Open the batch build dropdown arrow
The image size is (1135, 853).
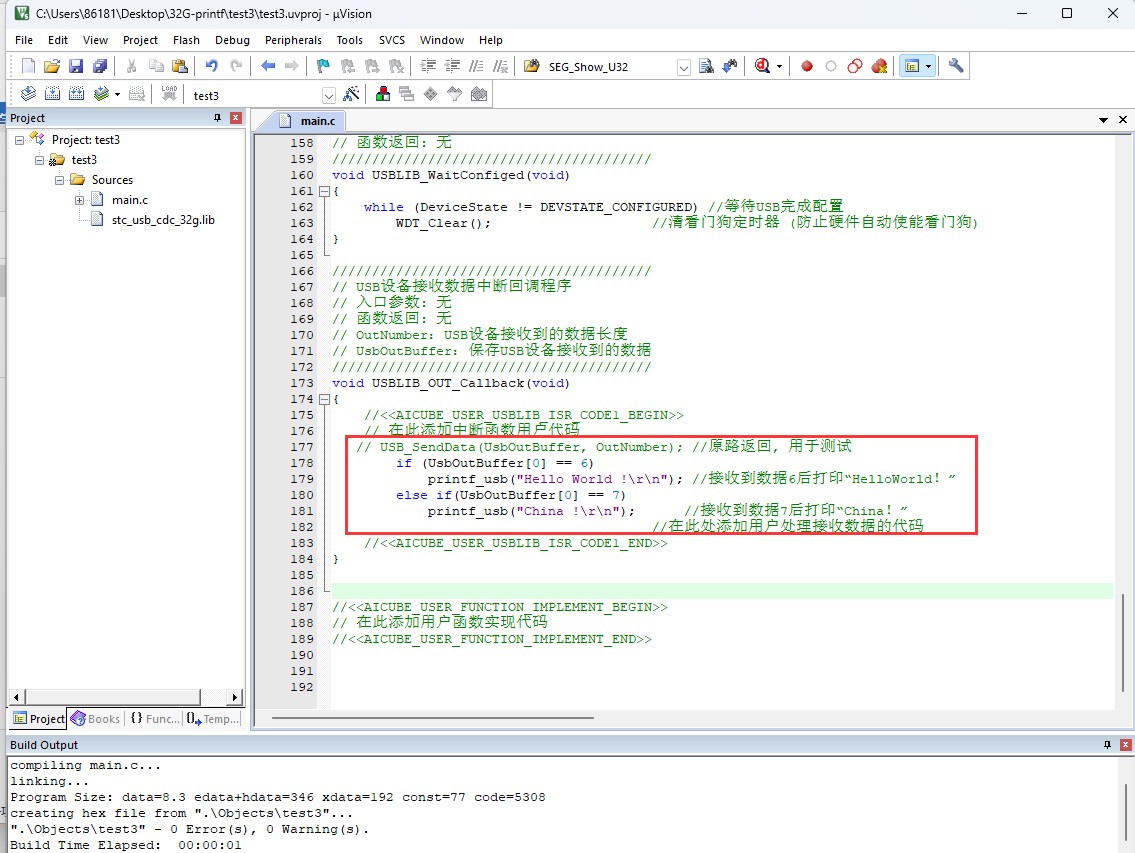click(117, 94)
